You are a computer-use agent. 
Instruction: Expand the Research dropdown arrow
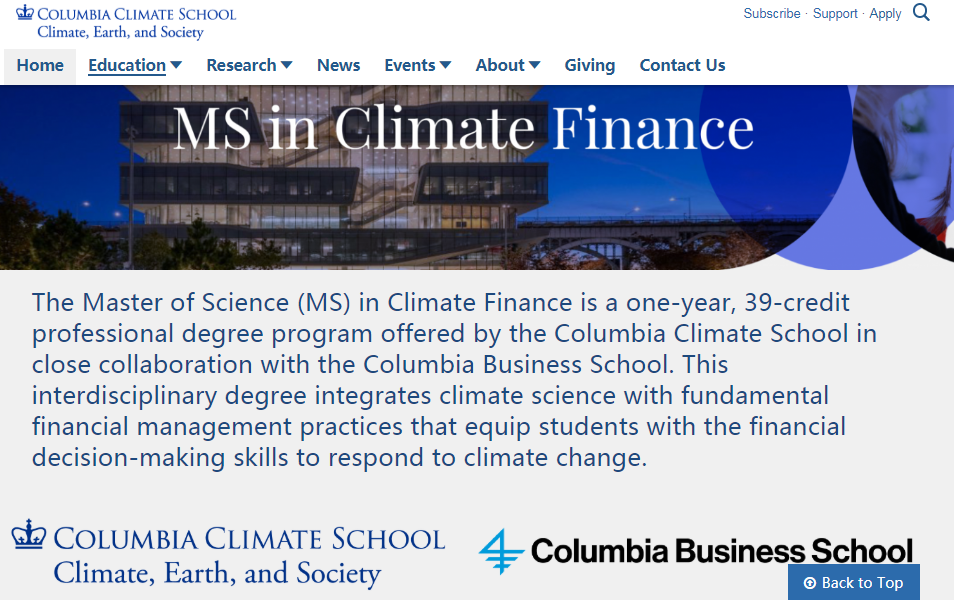point(287,65)
